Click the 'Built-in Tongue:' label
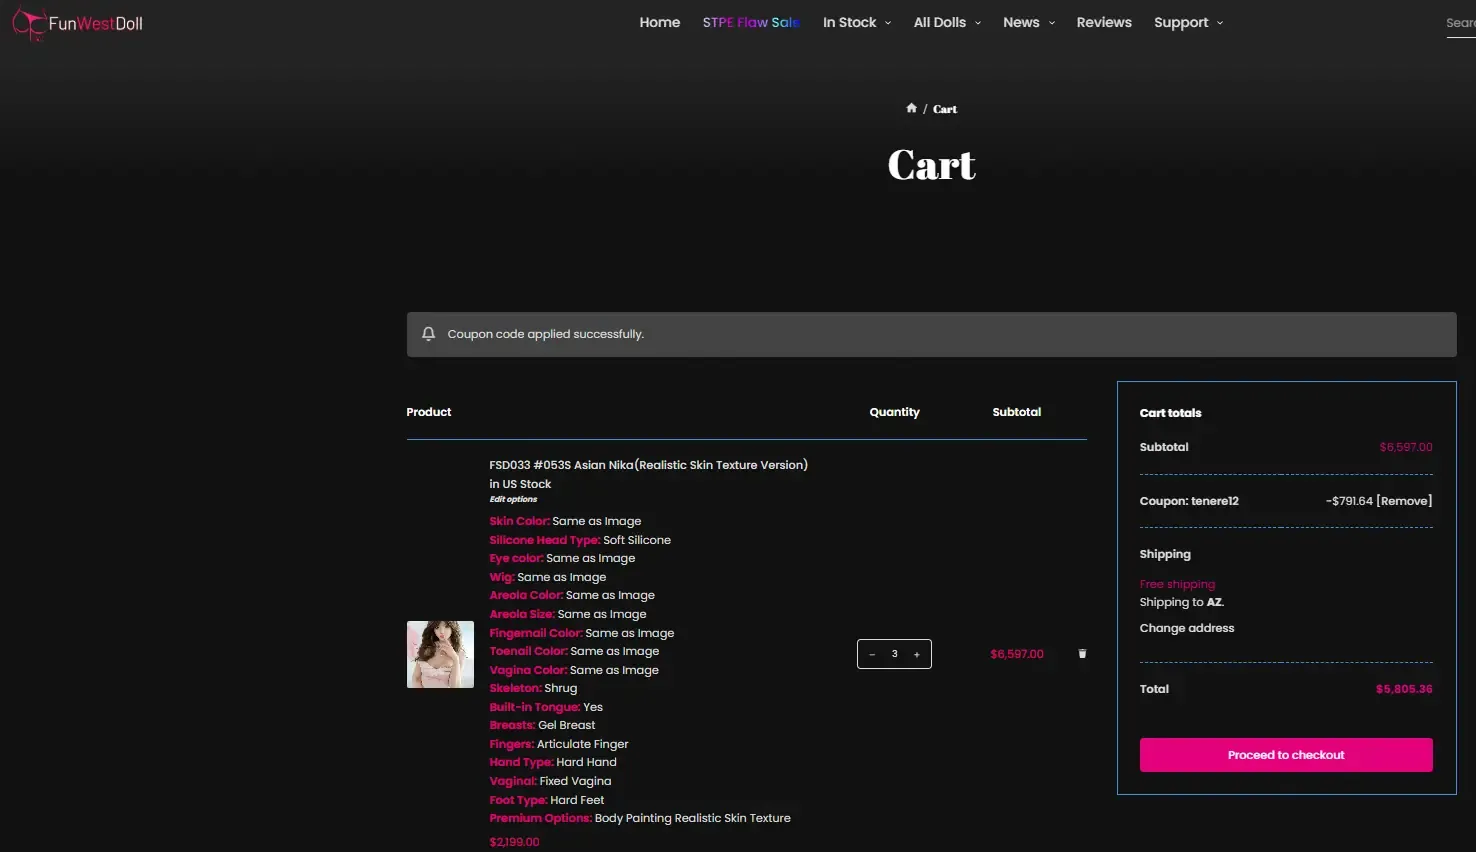This screenshot has height=852, width=1476. click(x=535, y=707)
